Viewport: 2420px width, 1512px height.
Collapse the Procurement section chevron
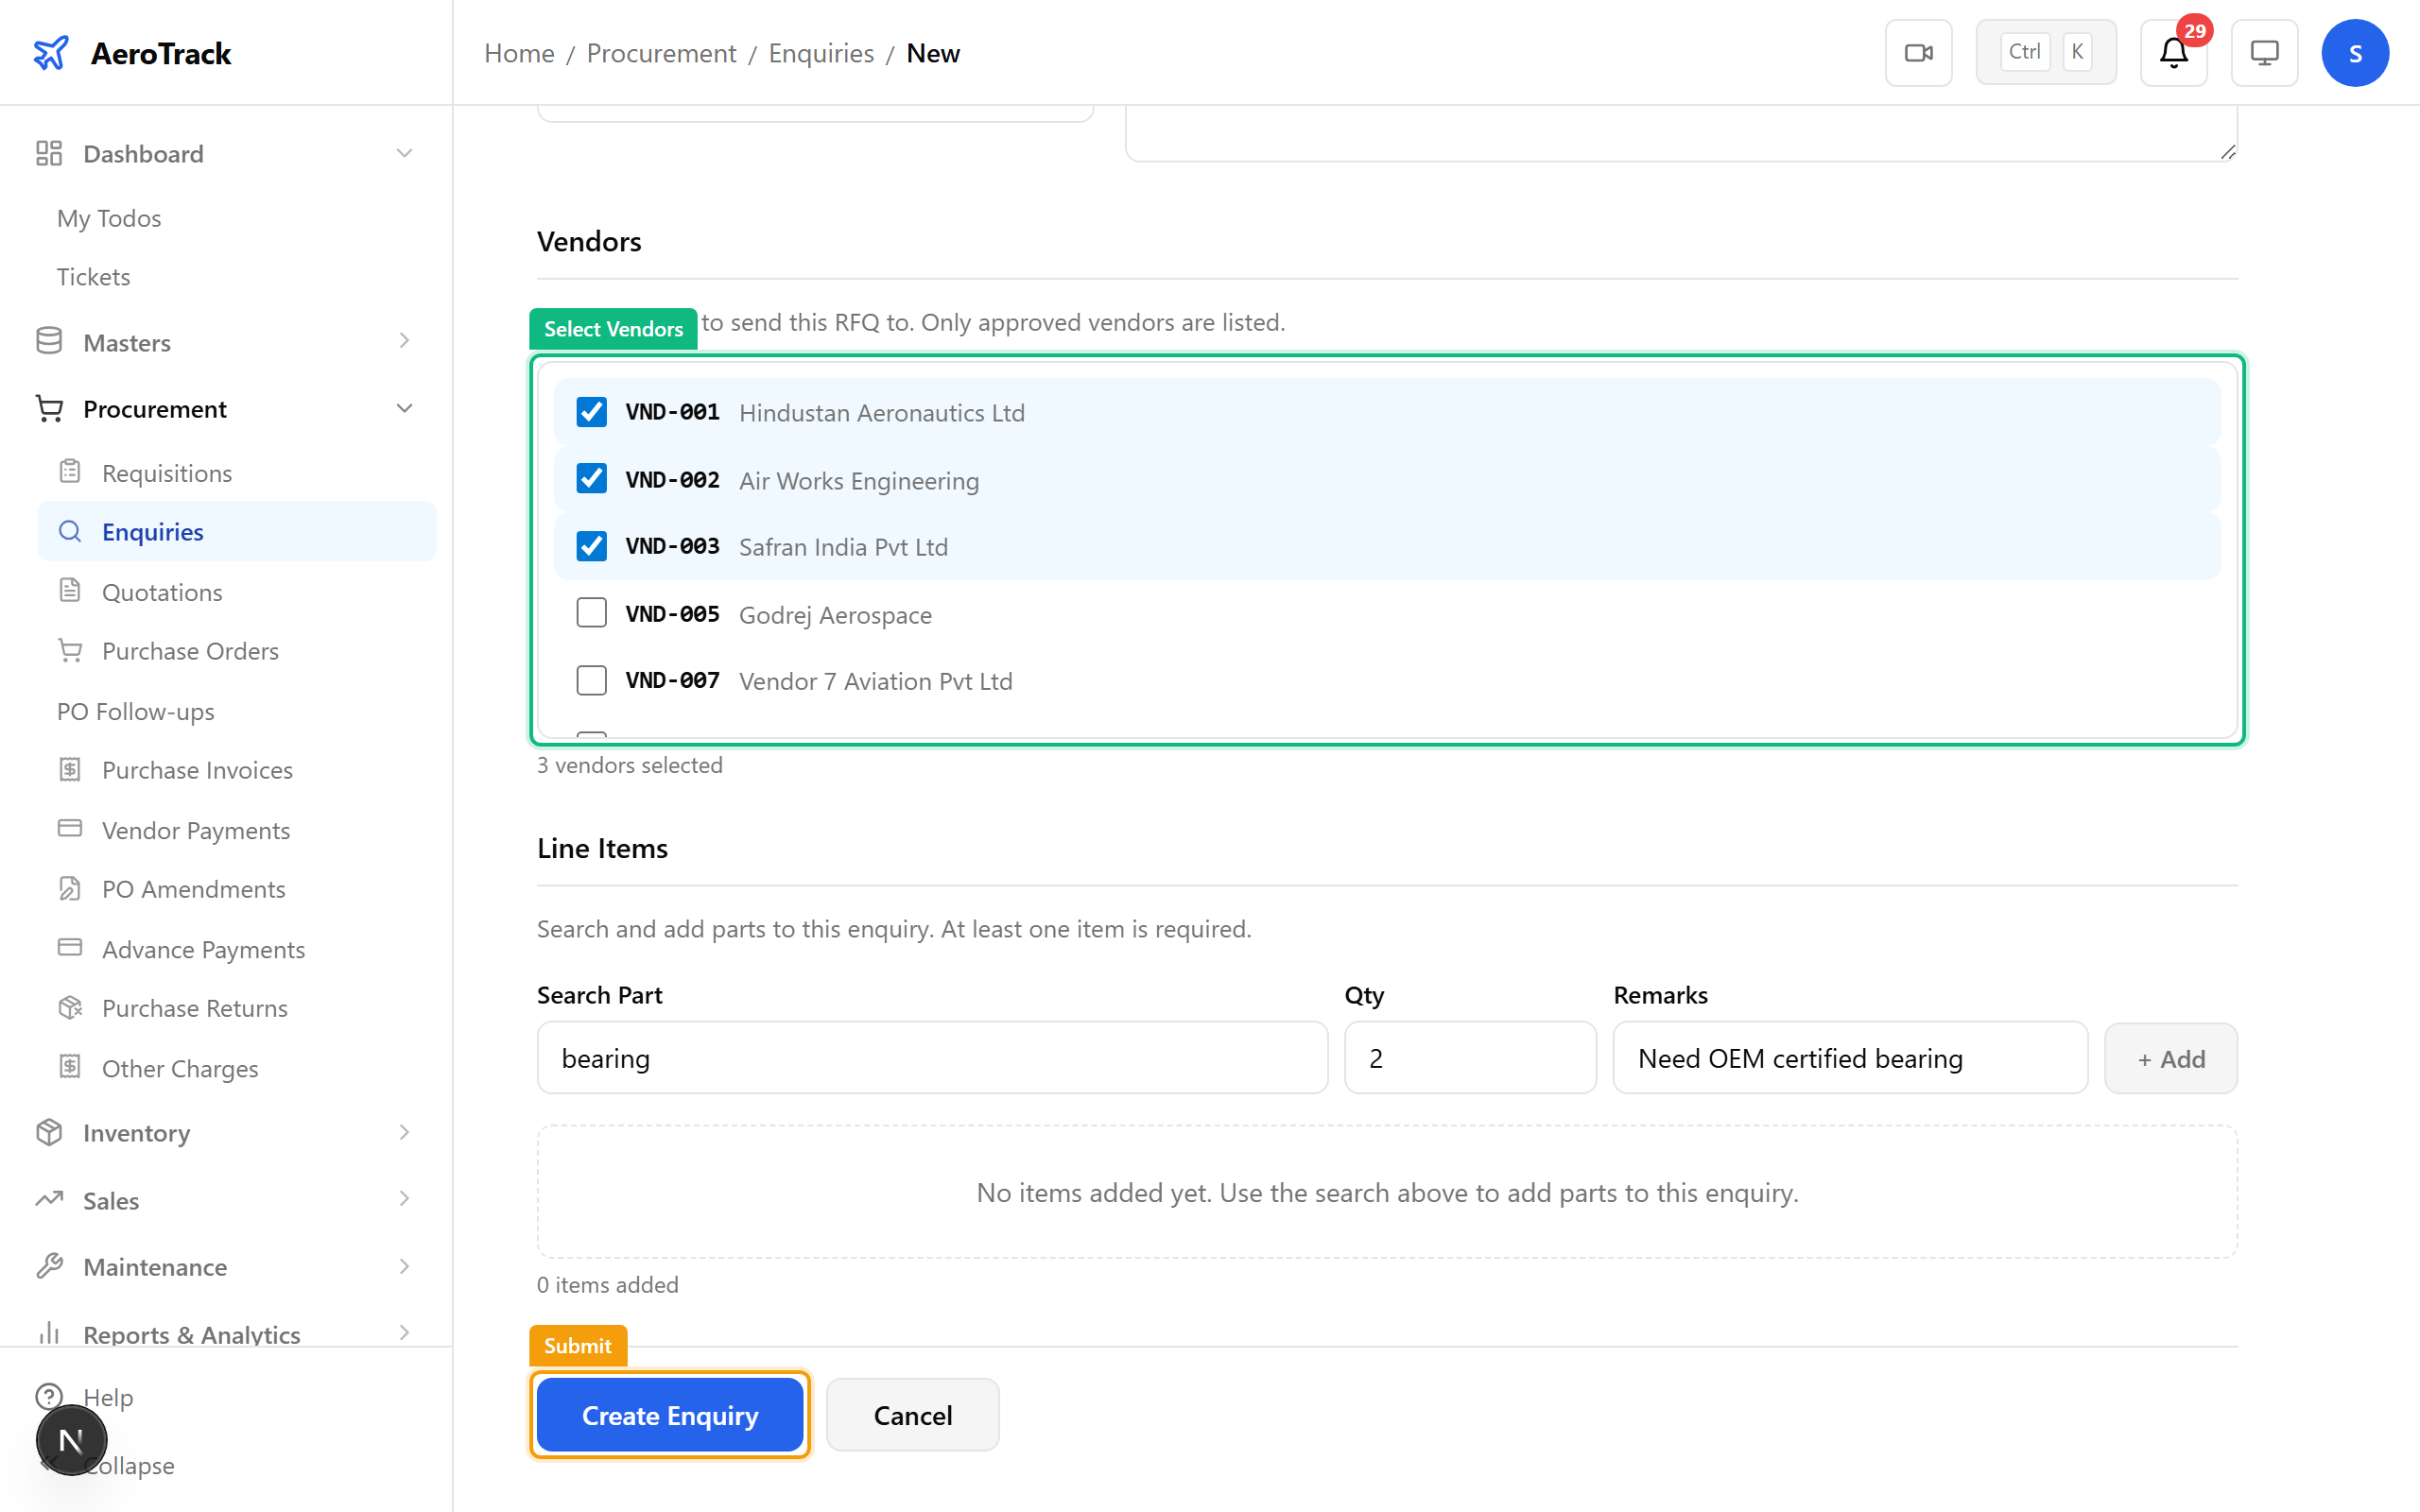pyautogui.click(x=404, y=408)
